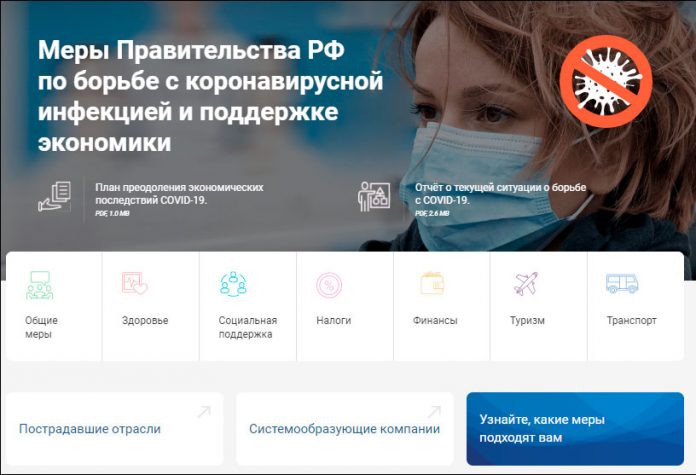Image resolution: width=696 pixels, height=475 pixels.
Task: Click the Узнайте, какие меры подходят вам button
Action: pos(575,429)
